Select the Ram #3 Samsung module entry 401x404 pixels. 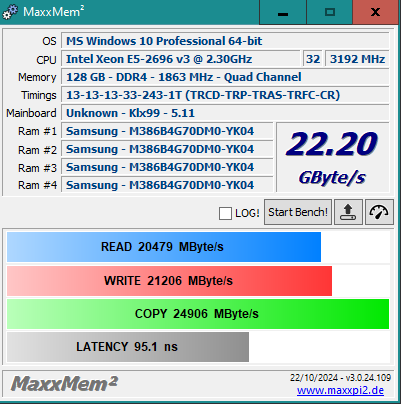point(167,167)
